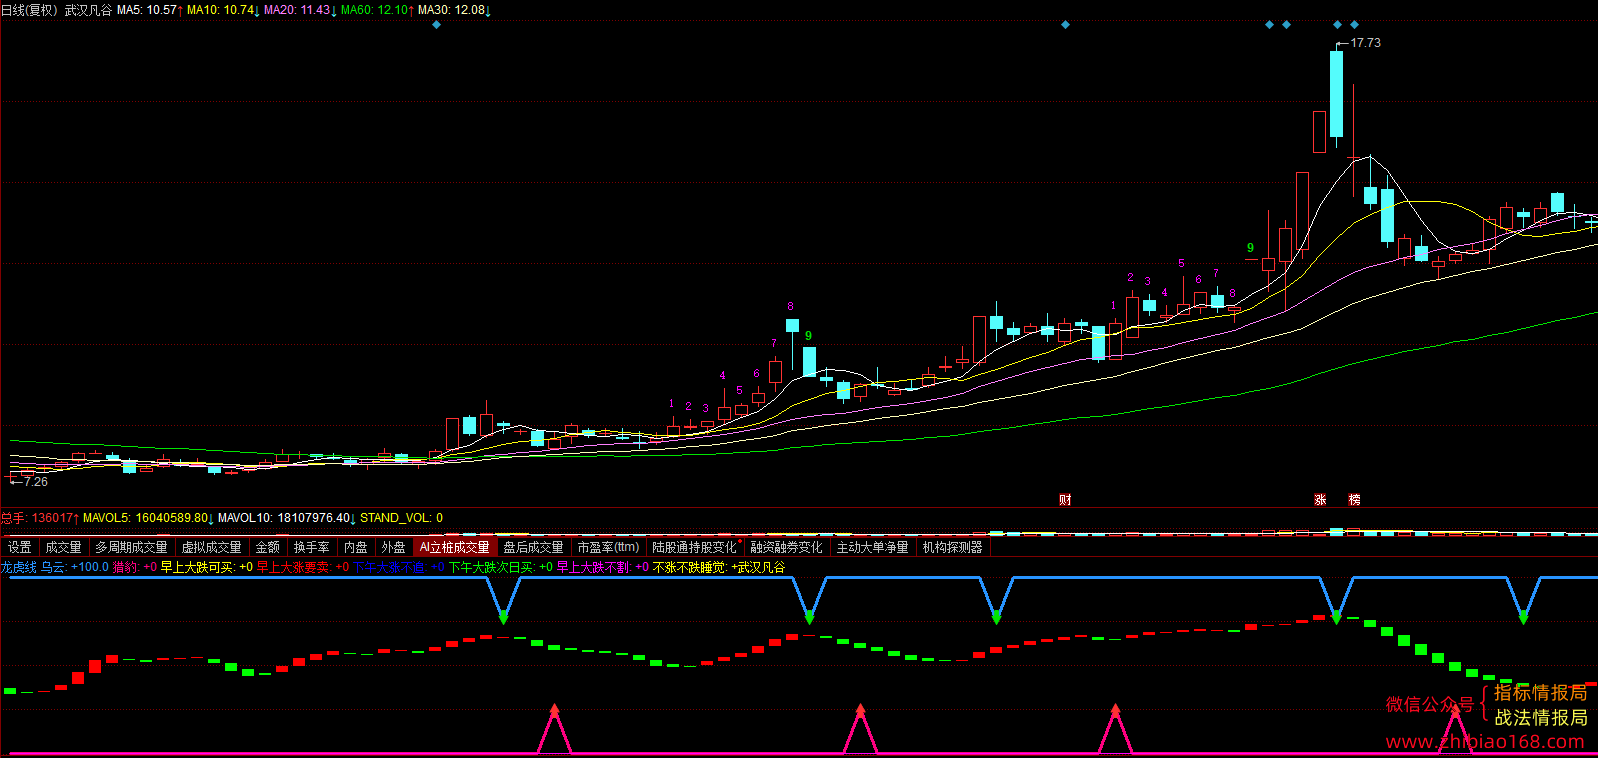This screenshot has width=1598, height=758.
Task: Open the 融资融券变化 tab
Action: [786, 547]
